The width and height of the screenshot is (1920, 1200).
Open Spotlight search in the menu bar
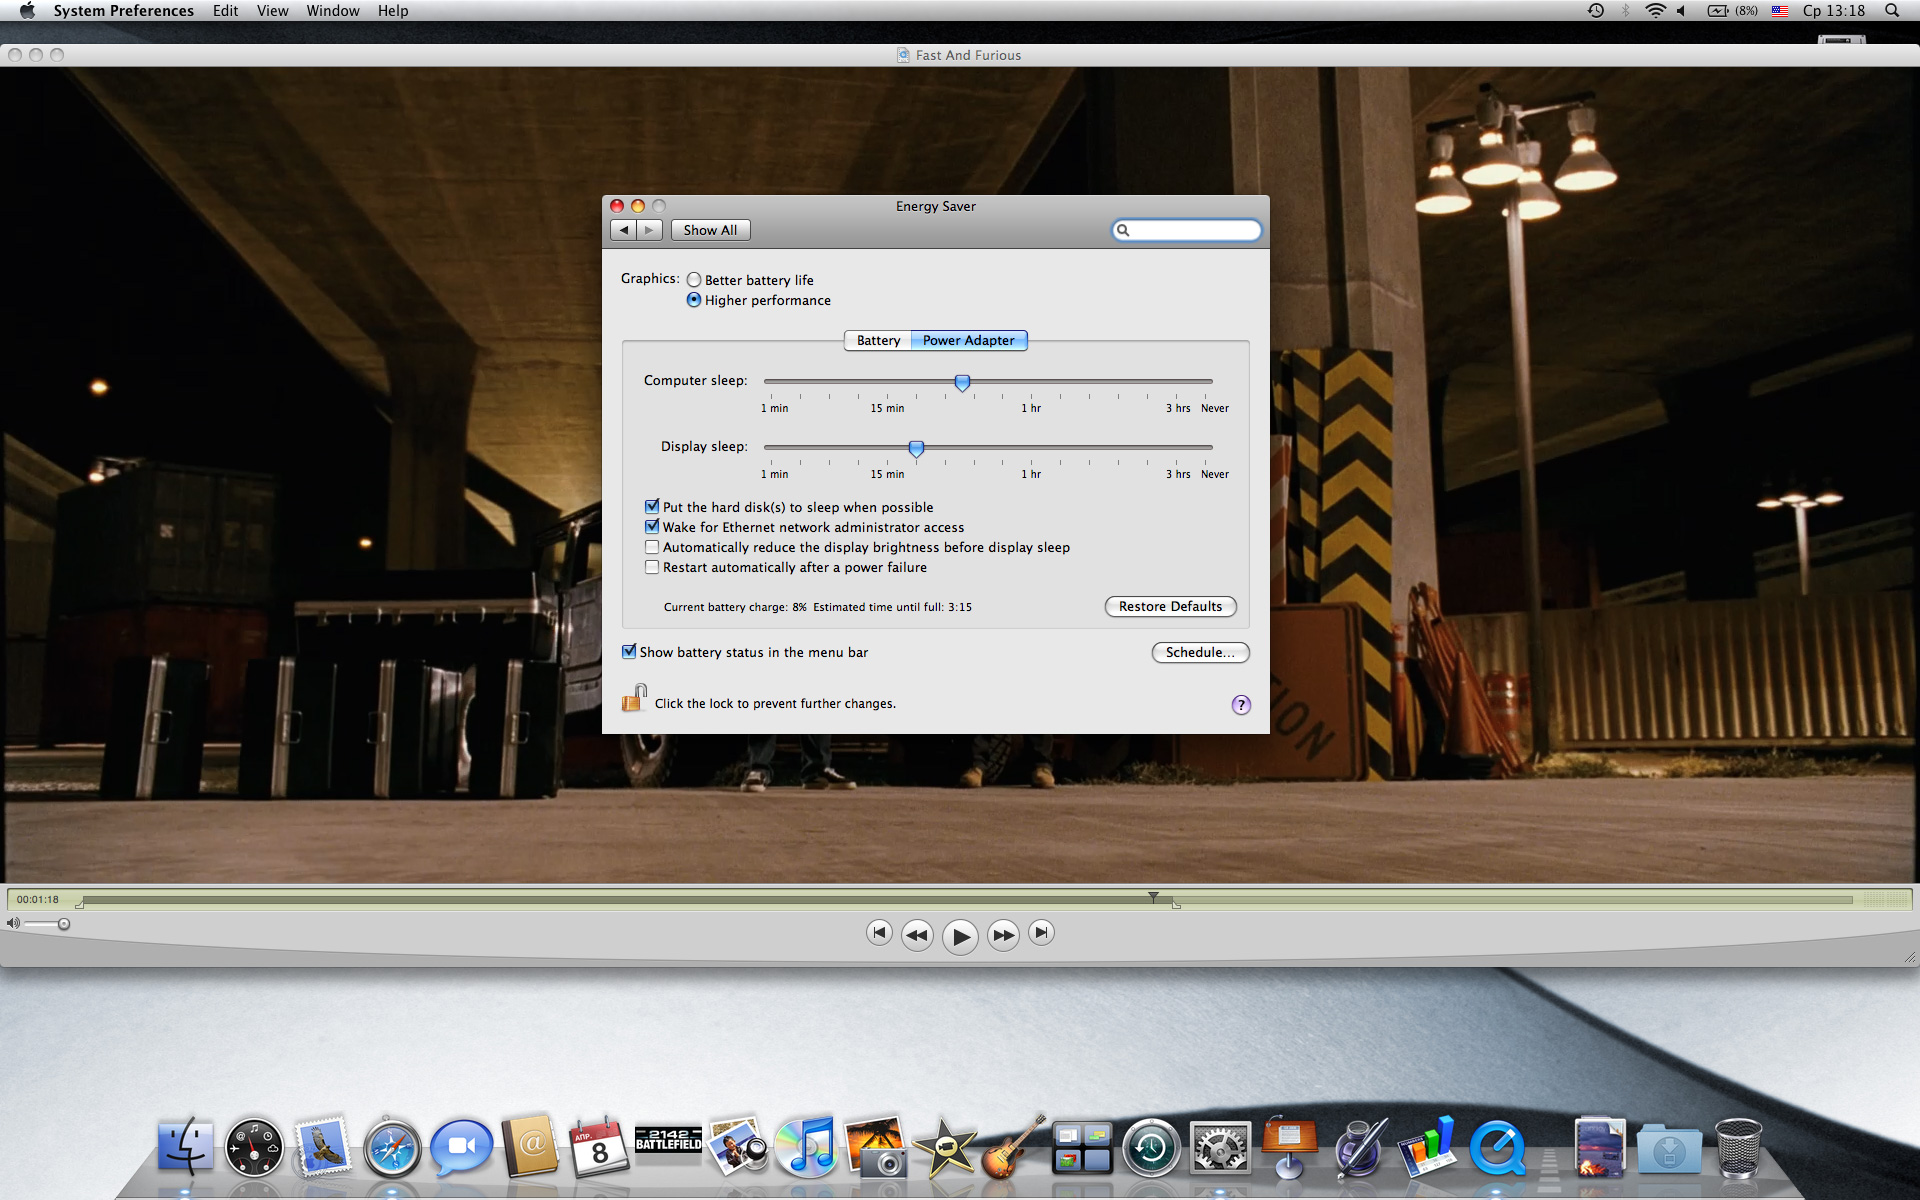pos(1892,10)
